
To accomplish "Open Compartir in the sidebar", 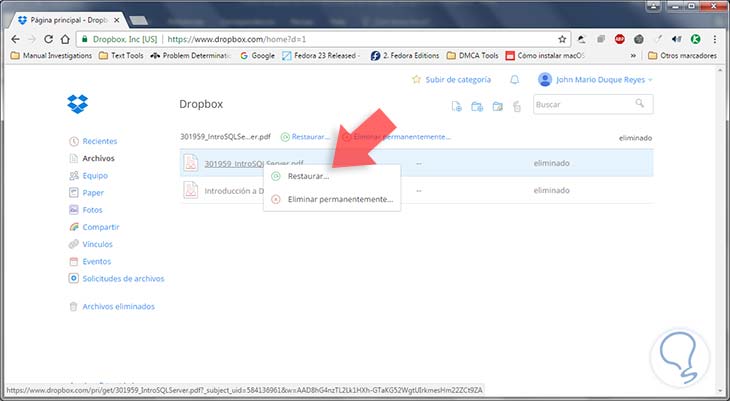I will point(101,227).
